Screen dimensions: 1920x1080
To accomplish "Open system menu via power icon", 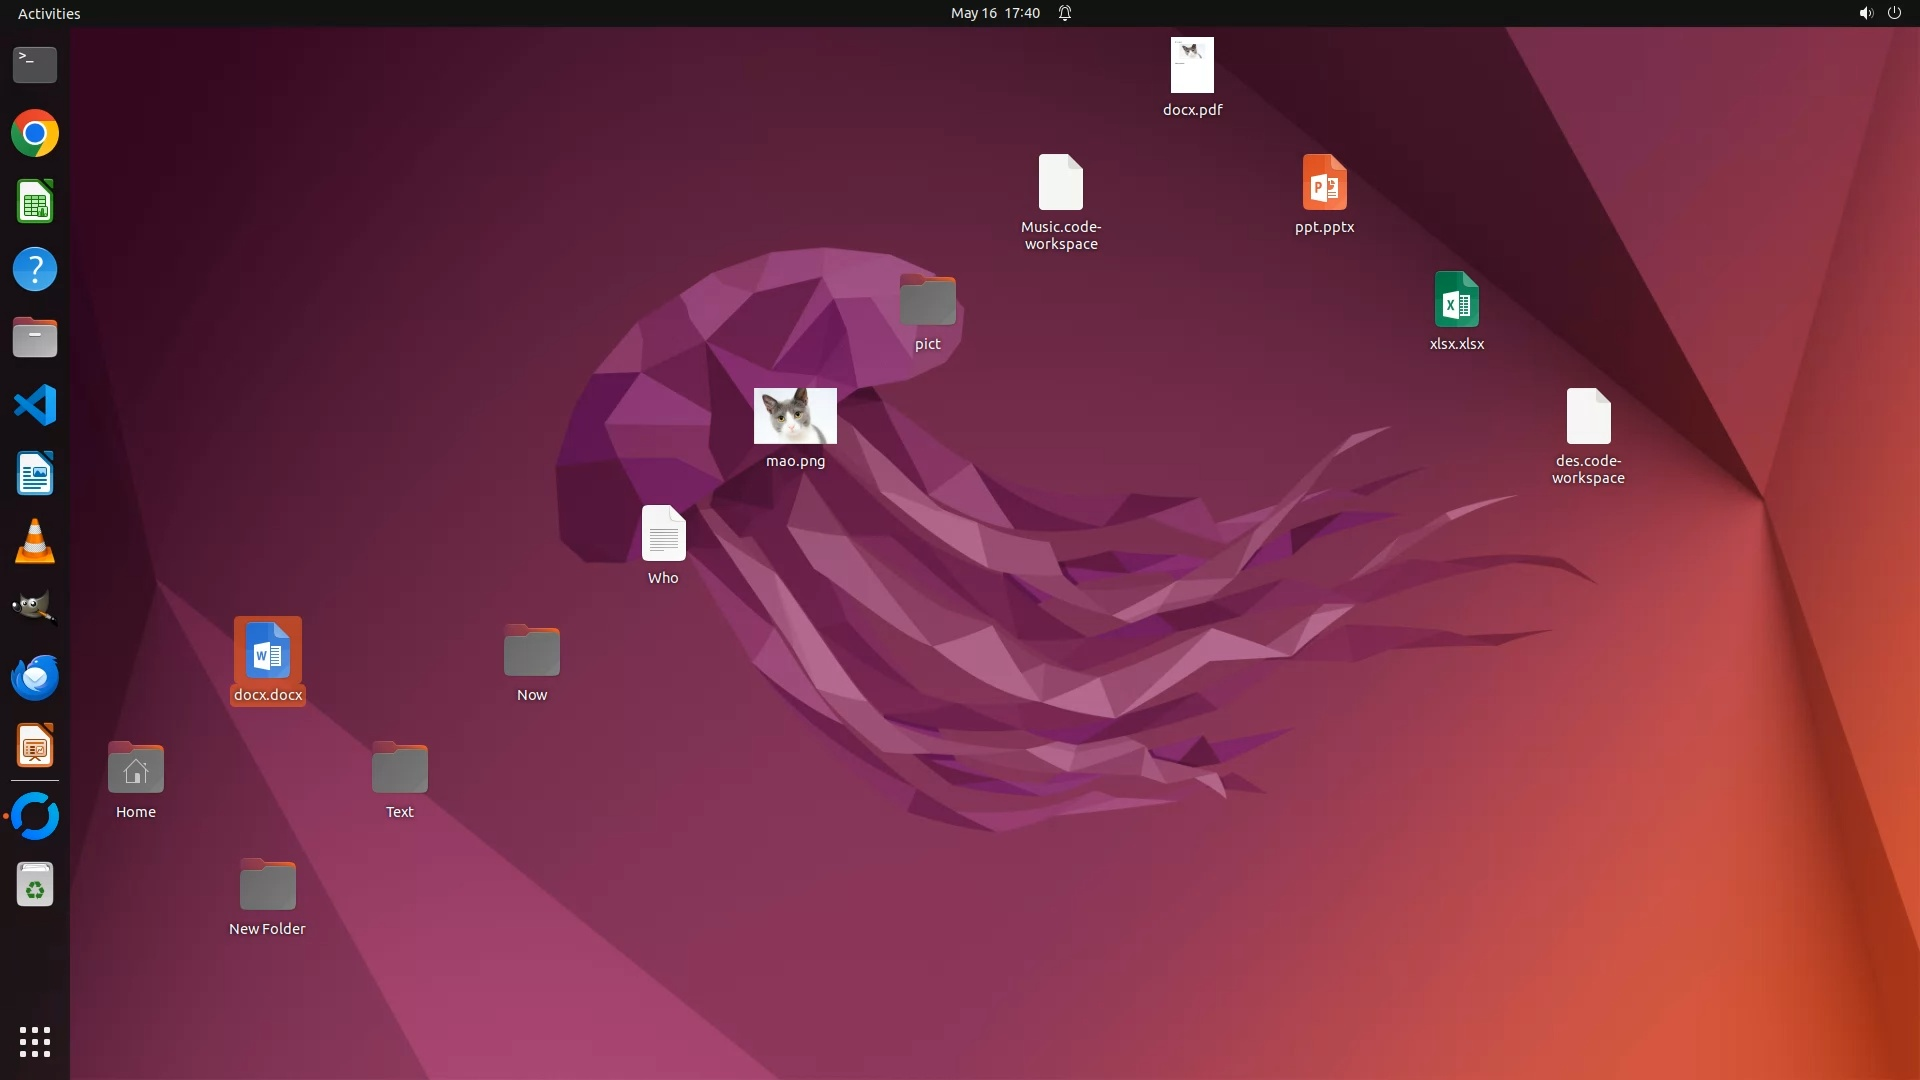I will tap(1894, 13).
